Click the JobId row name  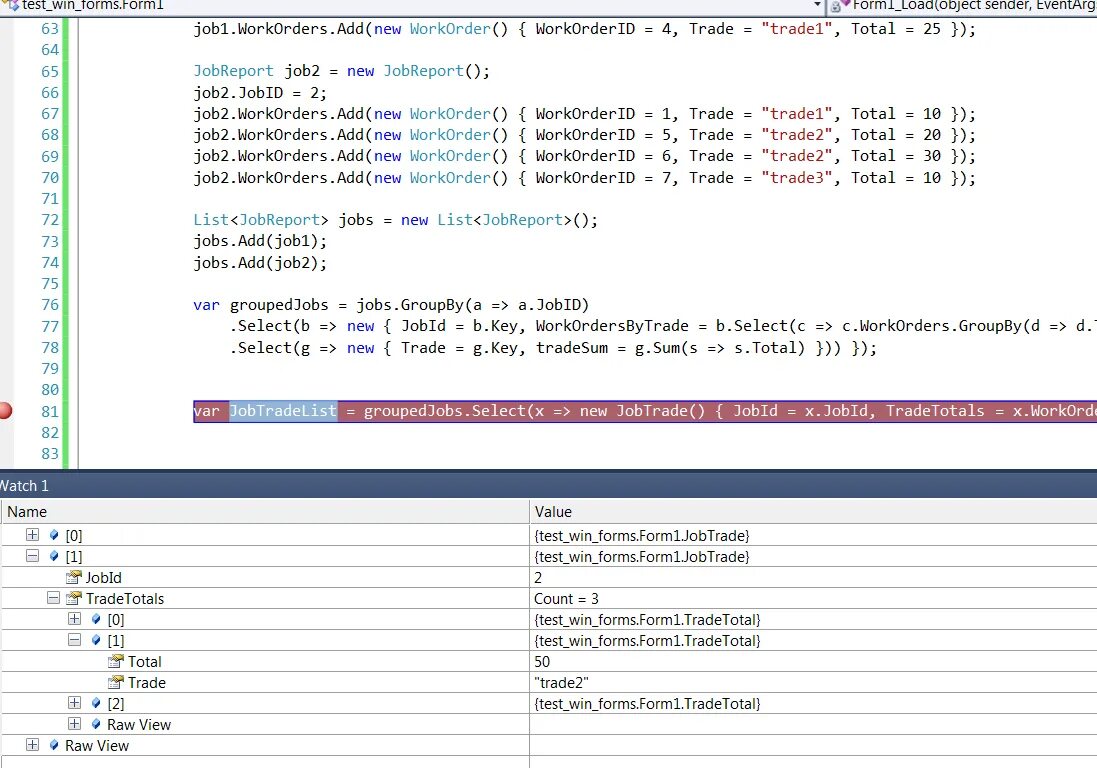[104, 578]
